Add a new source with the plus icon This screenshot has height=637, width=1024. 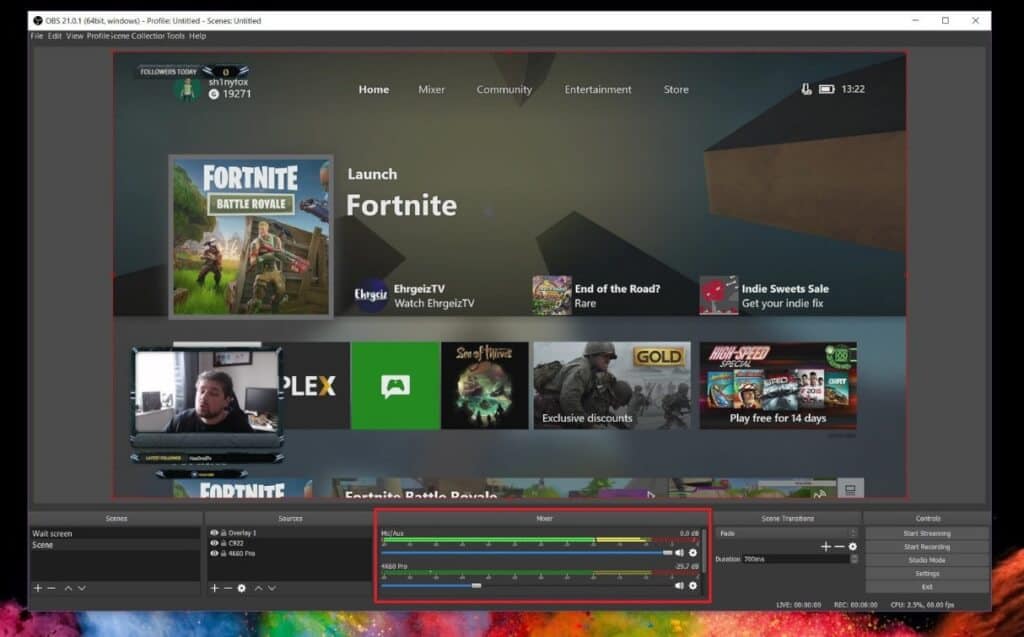(x=214, y=588)
